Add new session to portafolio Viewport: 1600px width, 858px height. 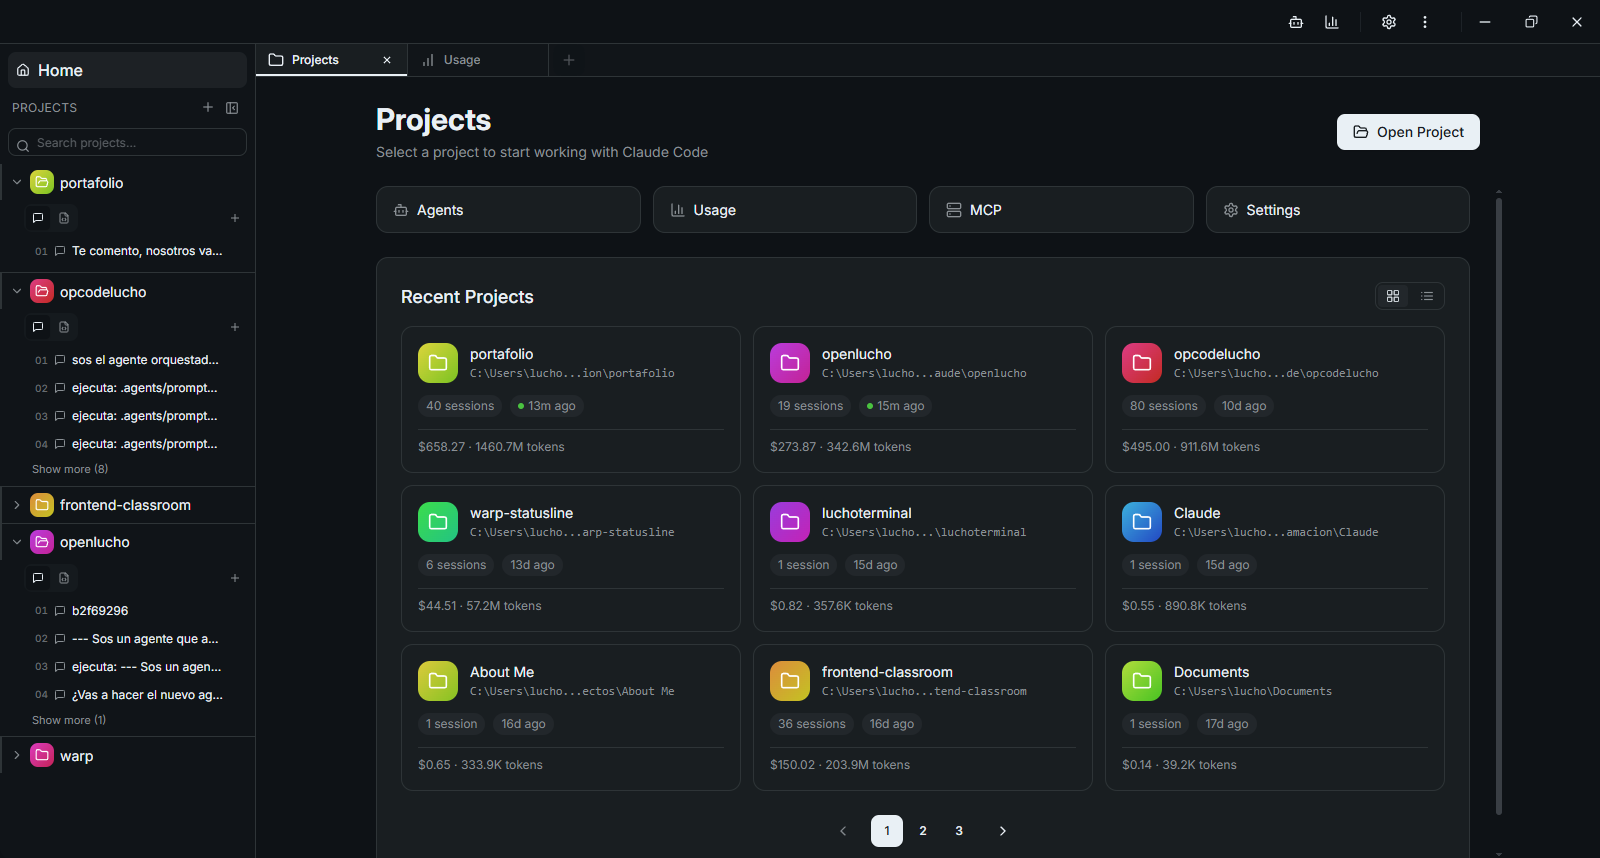[235, 218]
